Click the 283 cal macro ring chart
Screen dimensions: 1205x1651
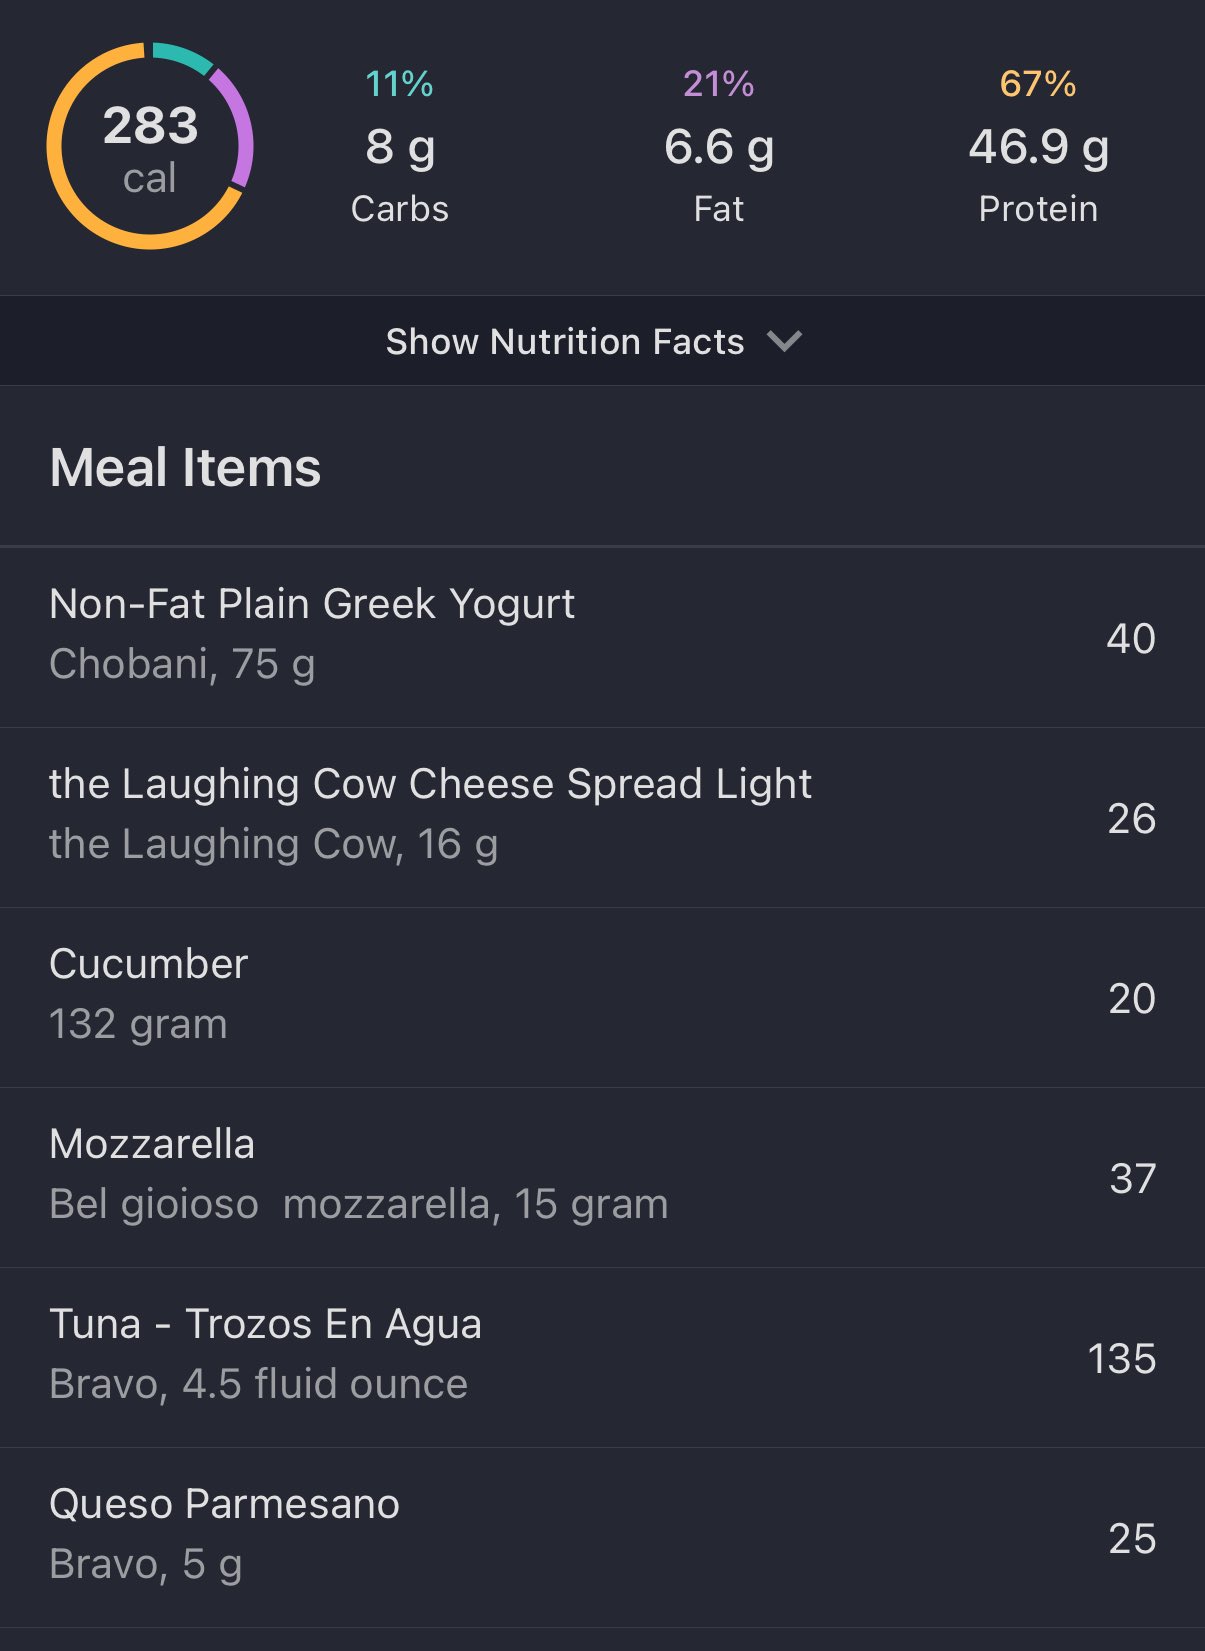coord(150,147)
